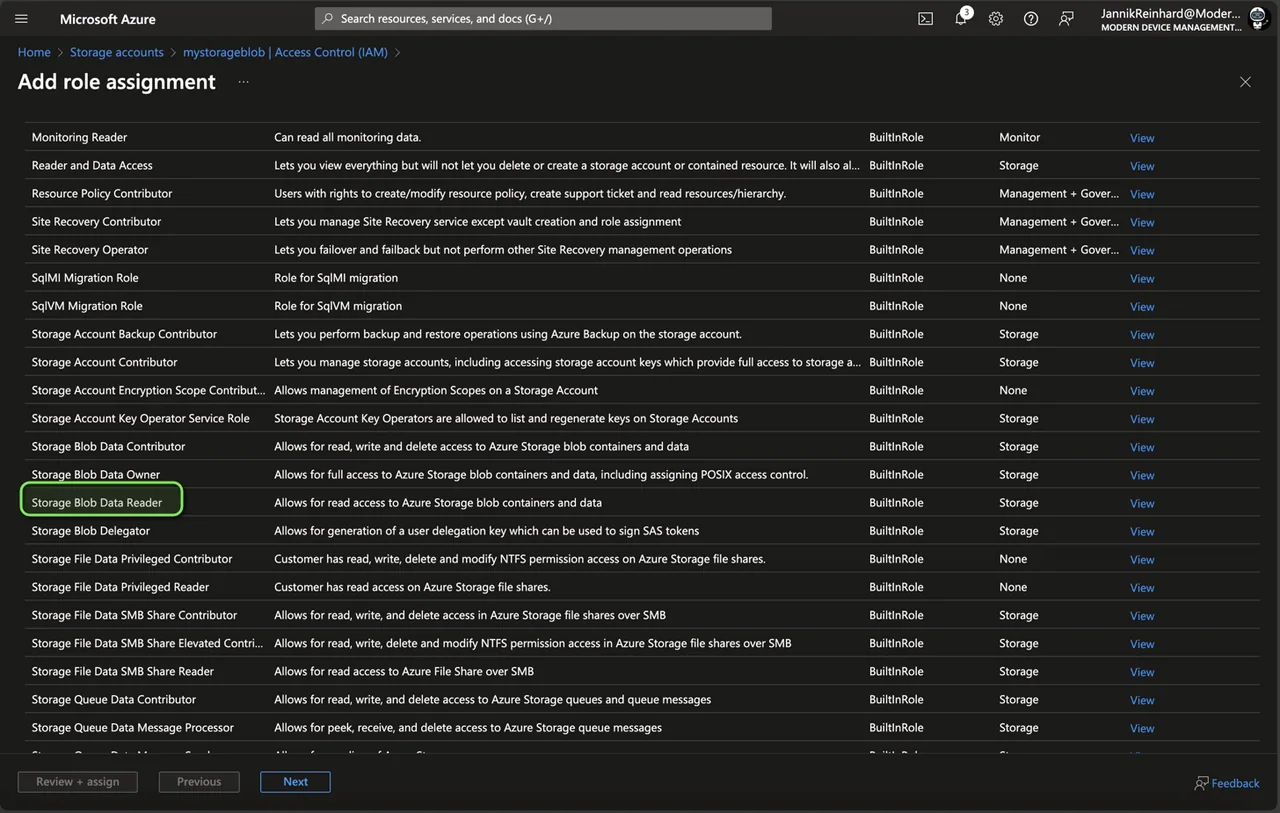Select the Storage Account Contributor role
This screenshot has height=813, width=1280.
click(x=105, y=362)
